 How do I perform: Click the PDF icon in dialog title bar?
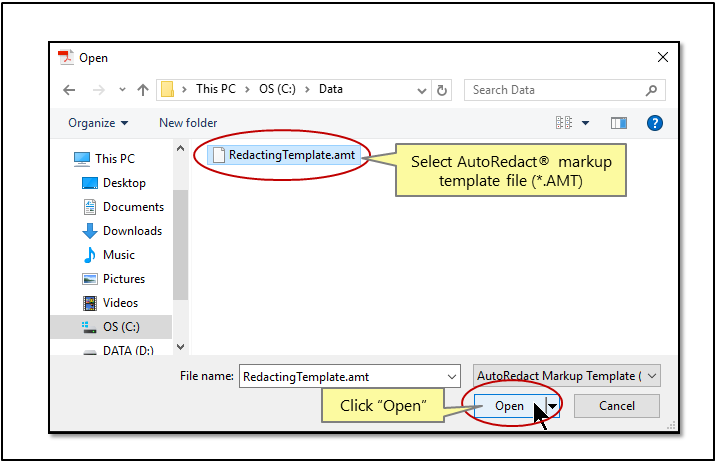pos(65,58)
